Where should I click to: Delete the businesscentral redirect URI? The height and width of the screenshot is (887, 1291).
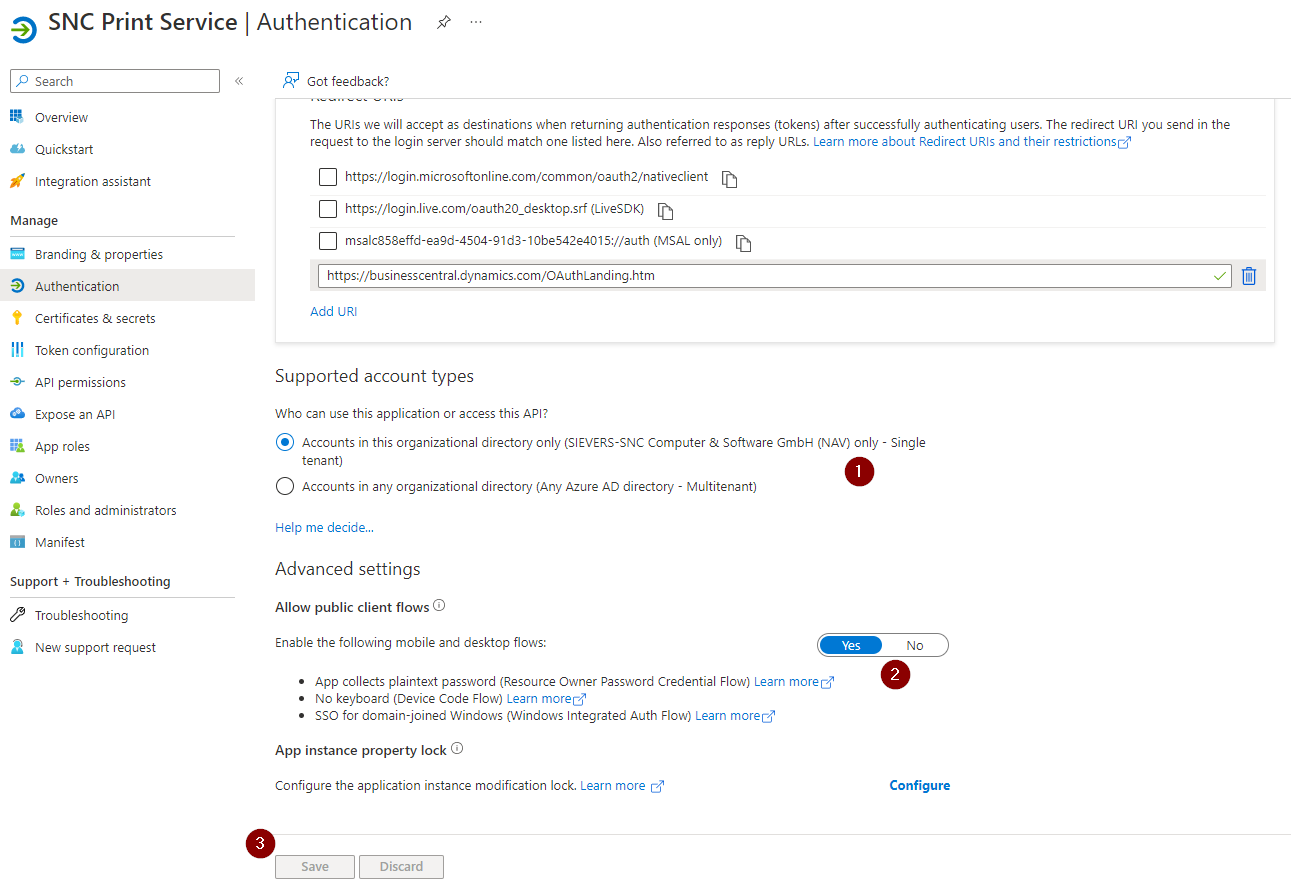(x=1248, y=276)
